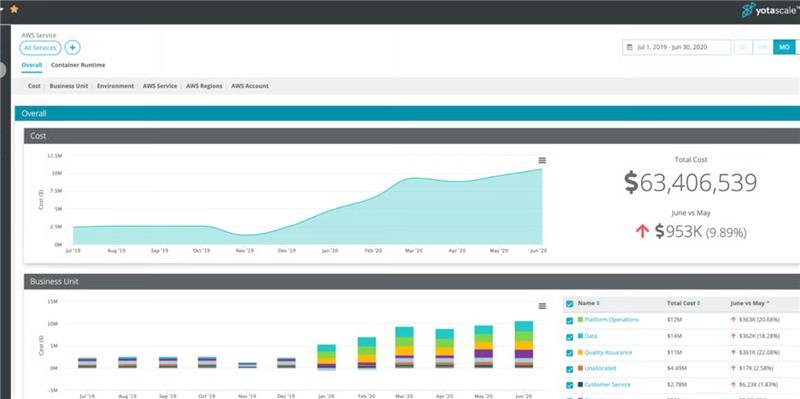Click the Yotascale logo

coord(770,10)
